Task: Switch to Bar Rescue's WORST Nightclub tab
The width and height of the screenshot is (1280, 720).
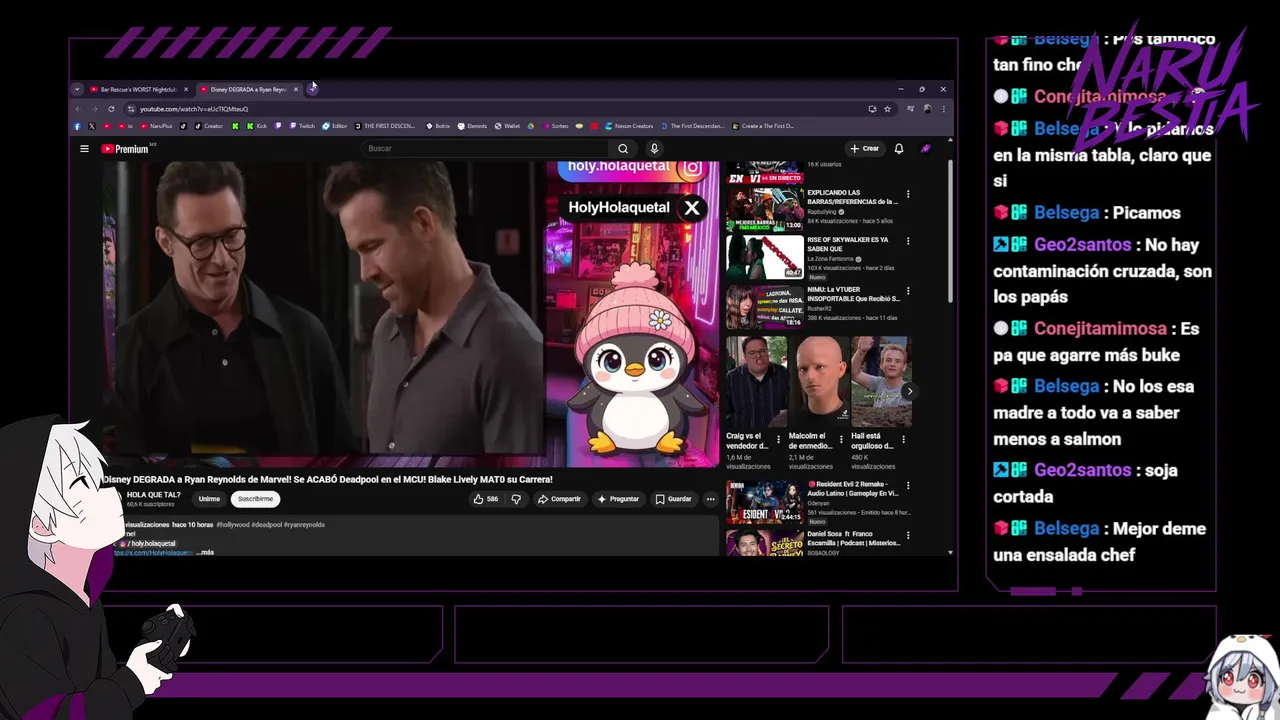Action: coord(137,89)
